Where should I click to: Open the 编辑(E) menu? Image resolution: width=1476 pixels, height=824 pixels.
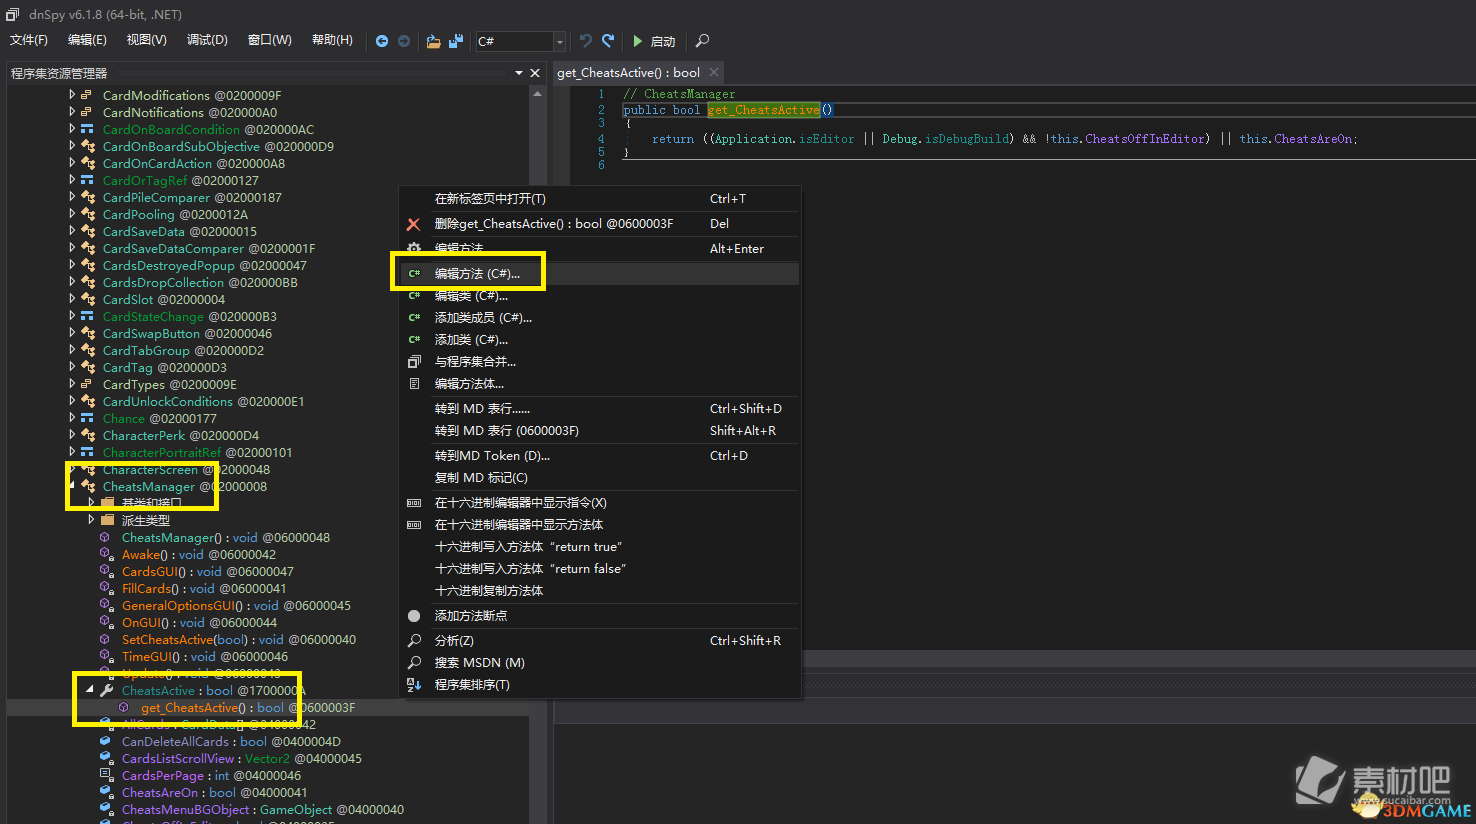[x=87, y=40]
